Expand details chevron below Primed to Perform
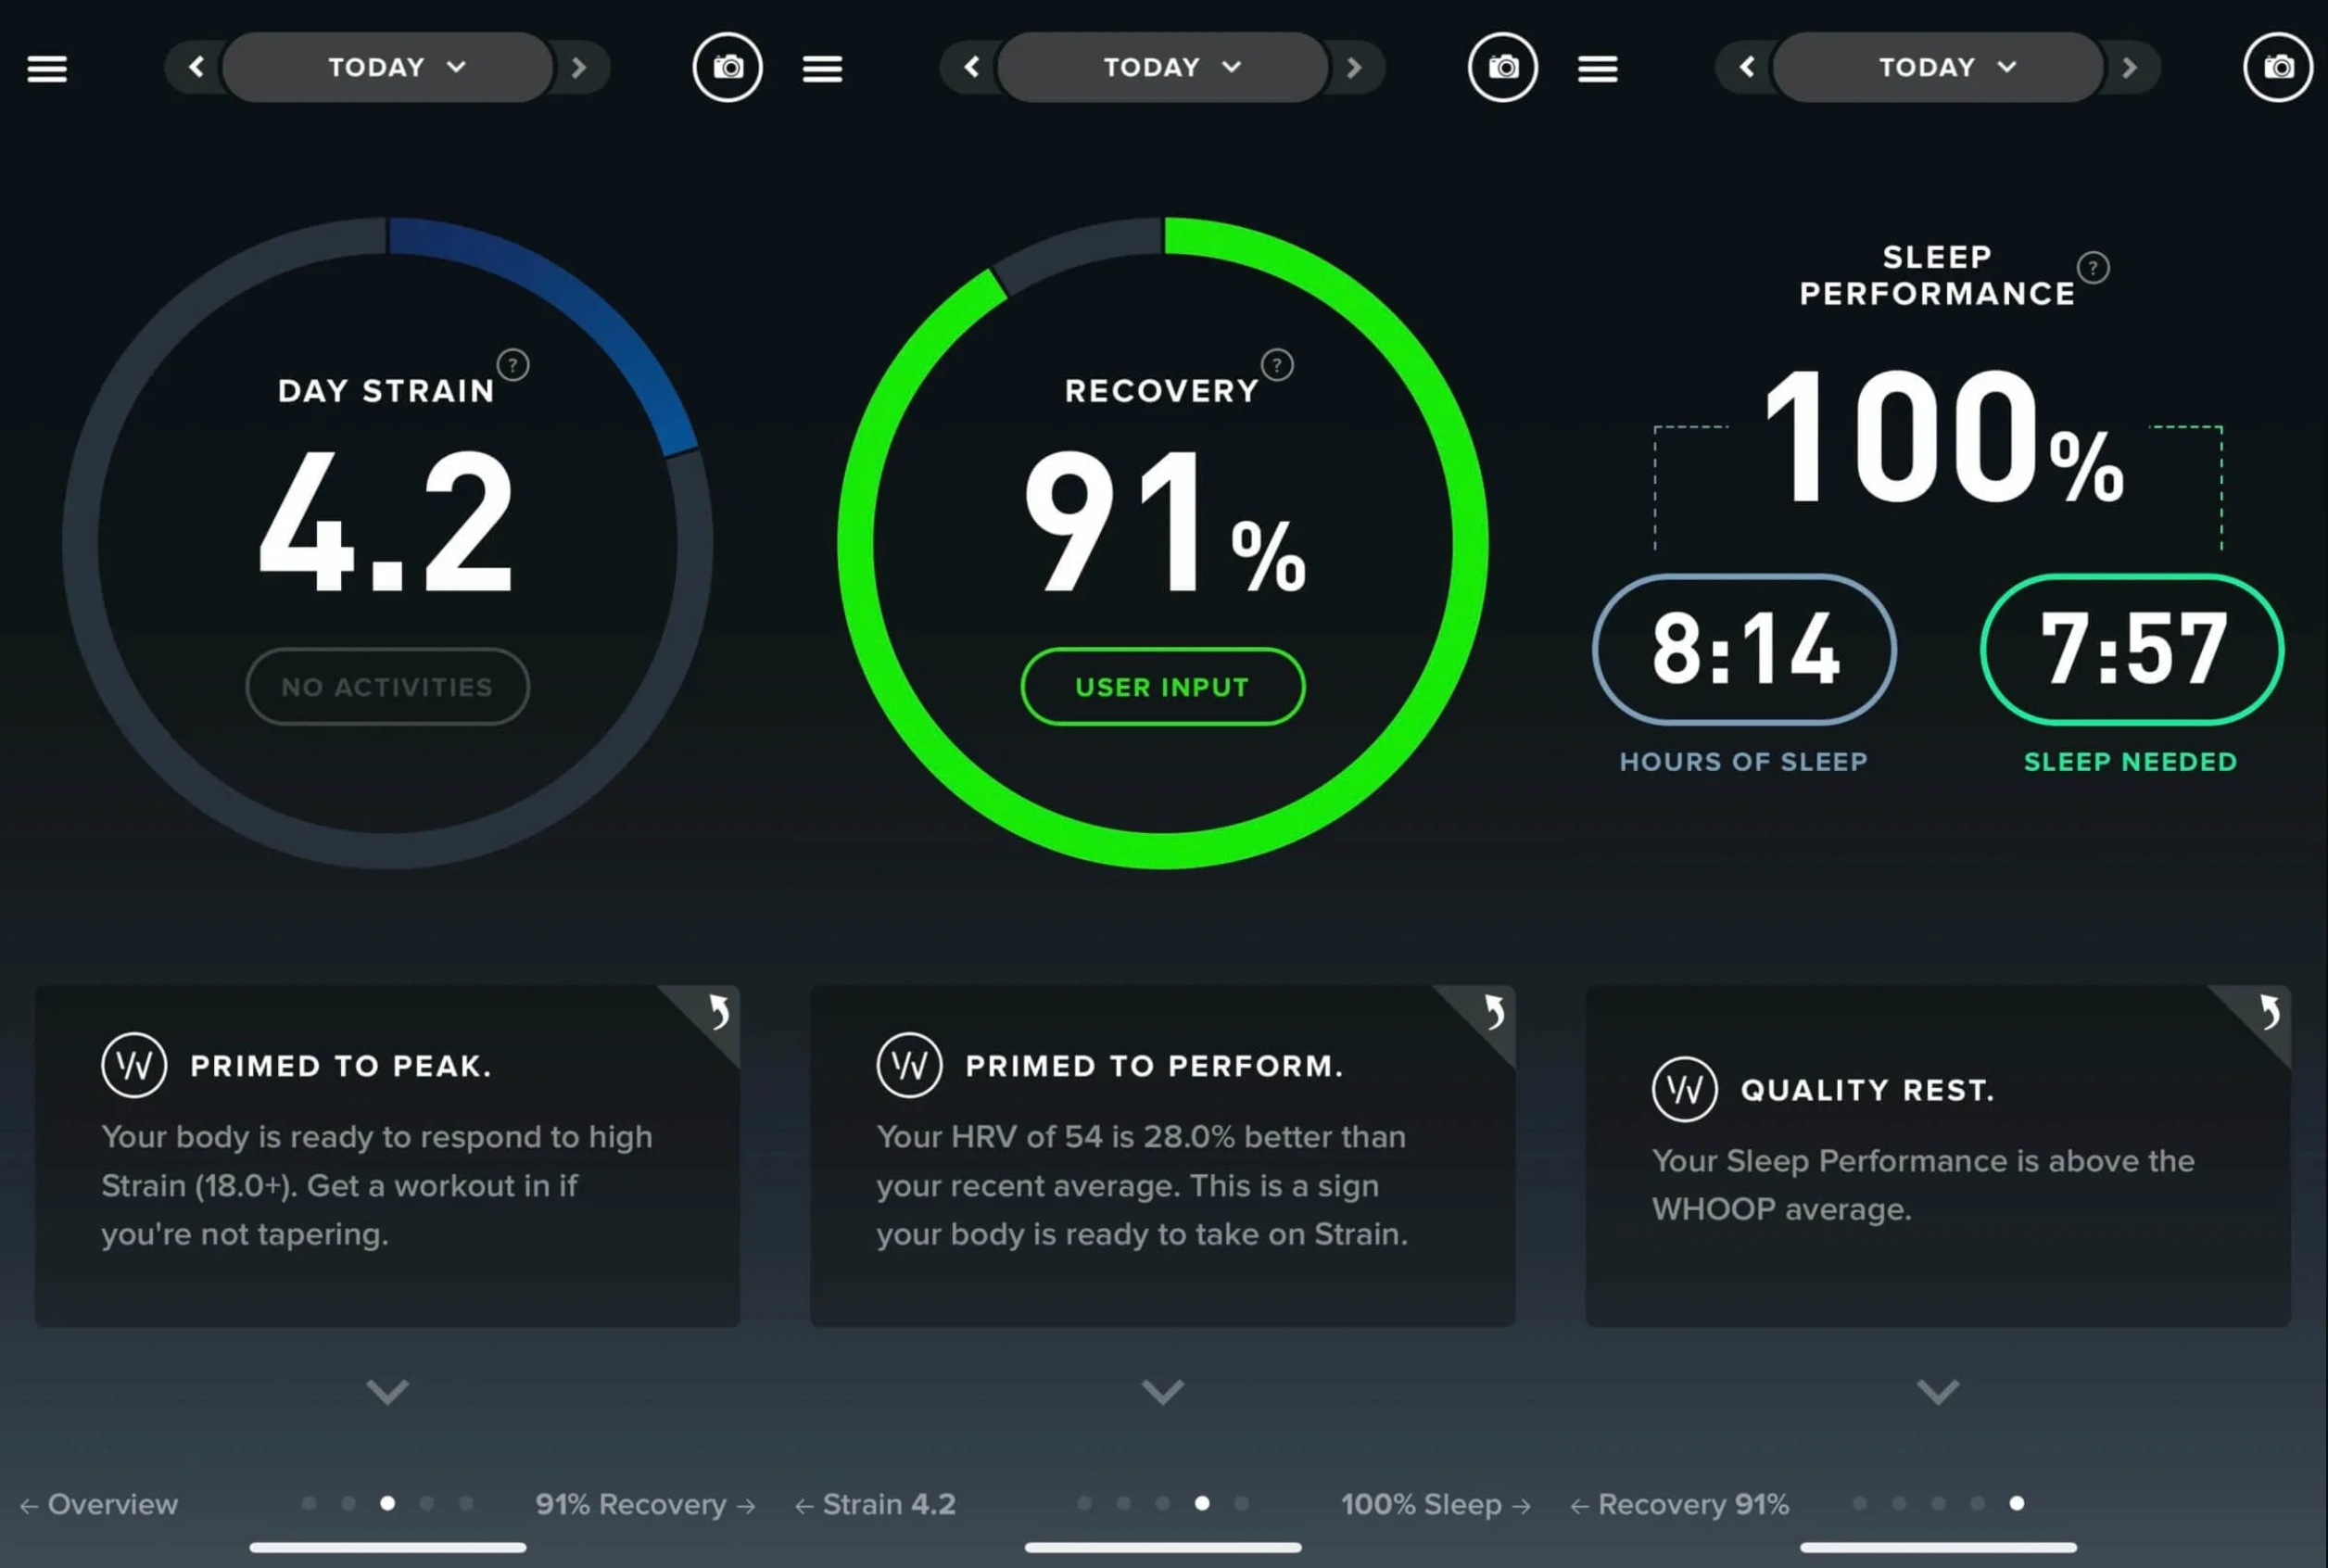This screenshot has height=1568, width=2328. (1162, 1391)
